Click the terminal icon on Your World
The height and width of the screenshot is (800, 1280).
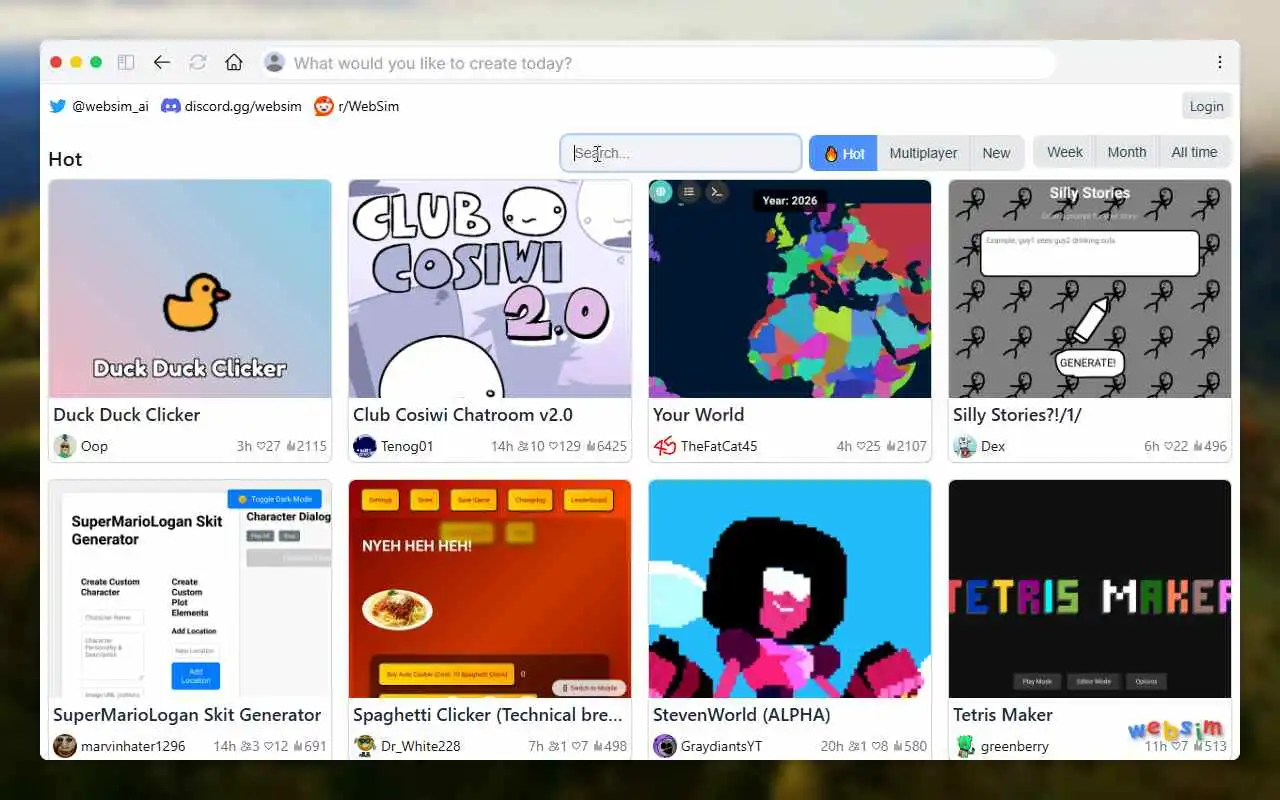[x=717, y=191]
